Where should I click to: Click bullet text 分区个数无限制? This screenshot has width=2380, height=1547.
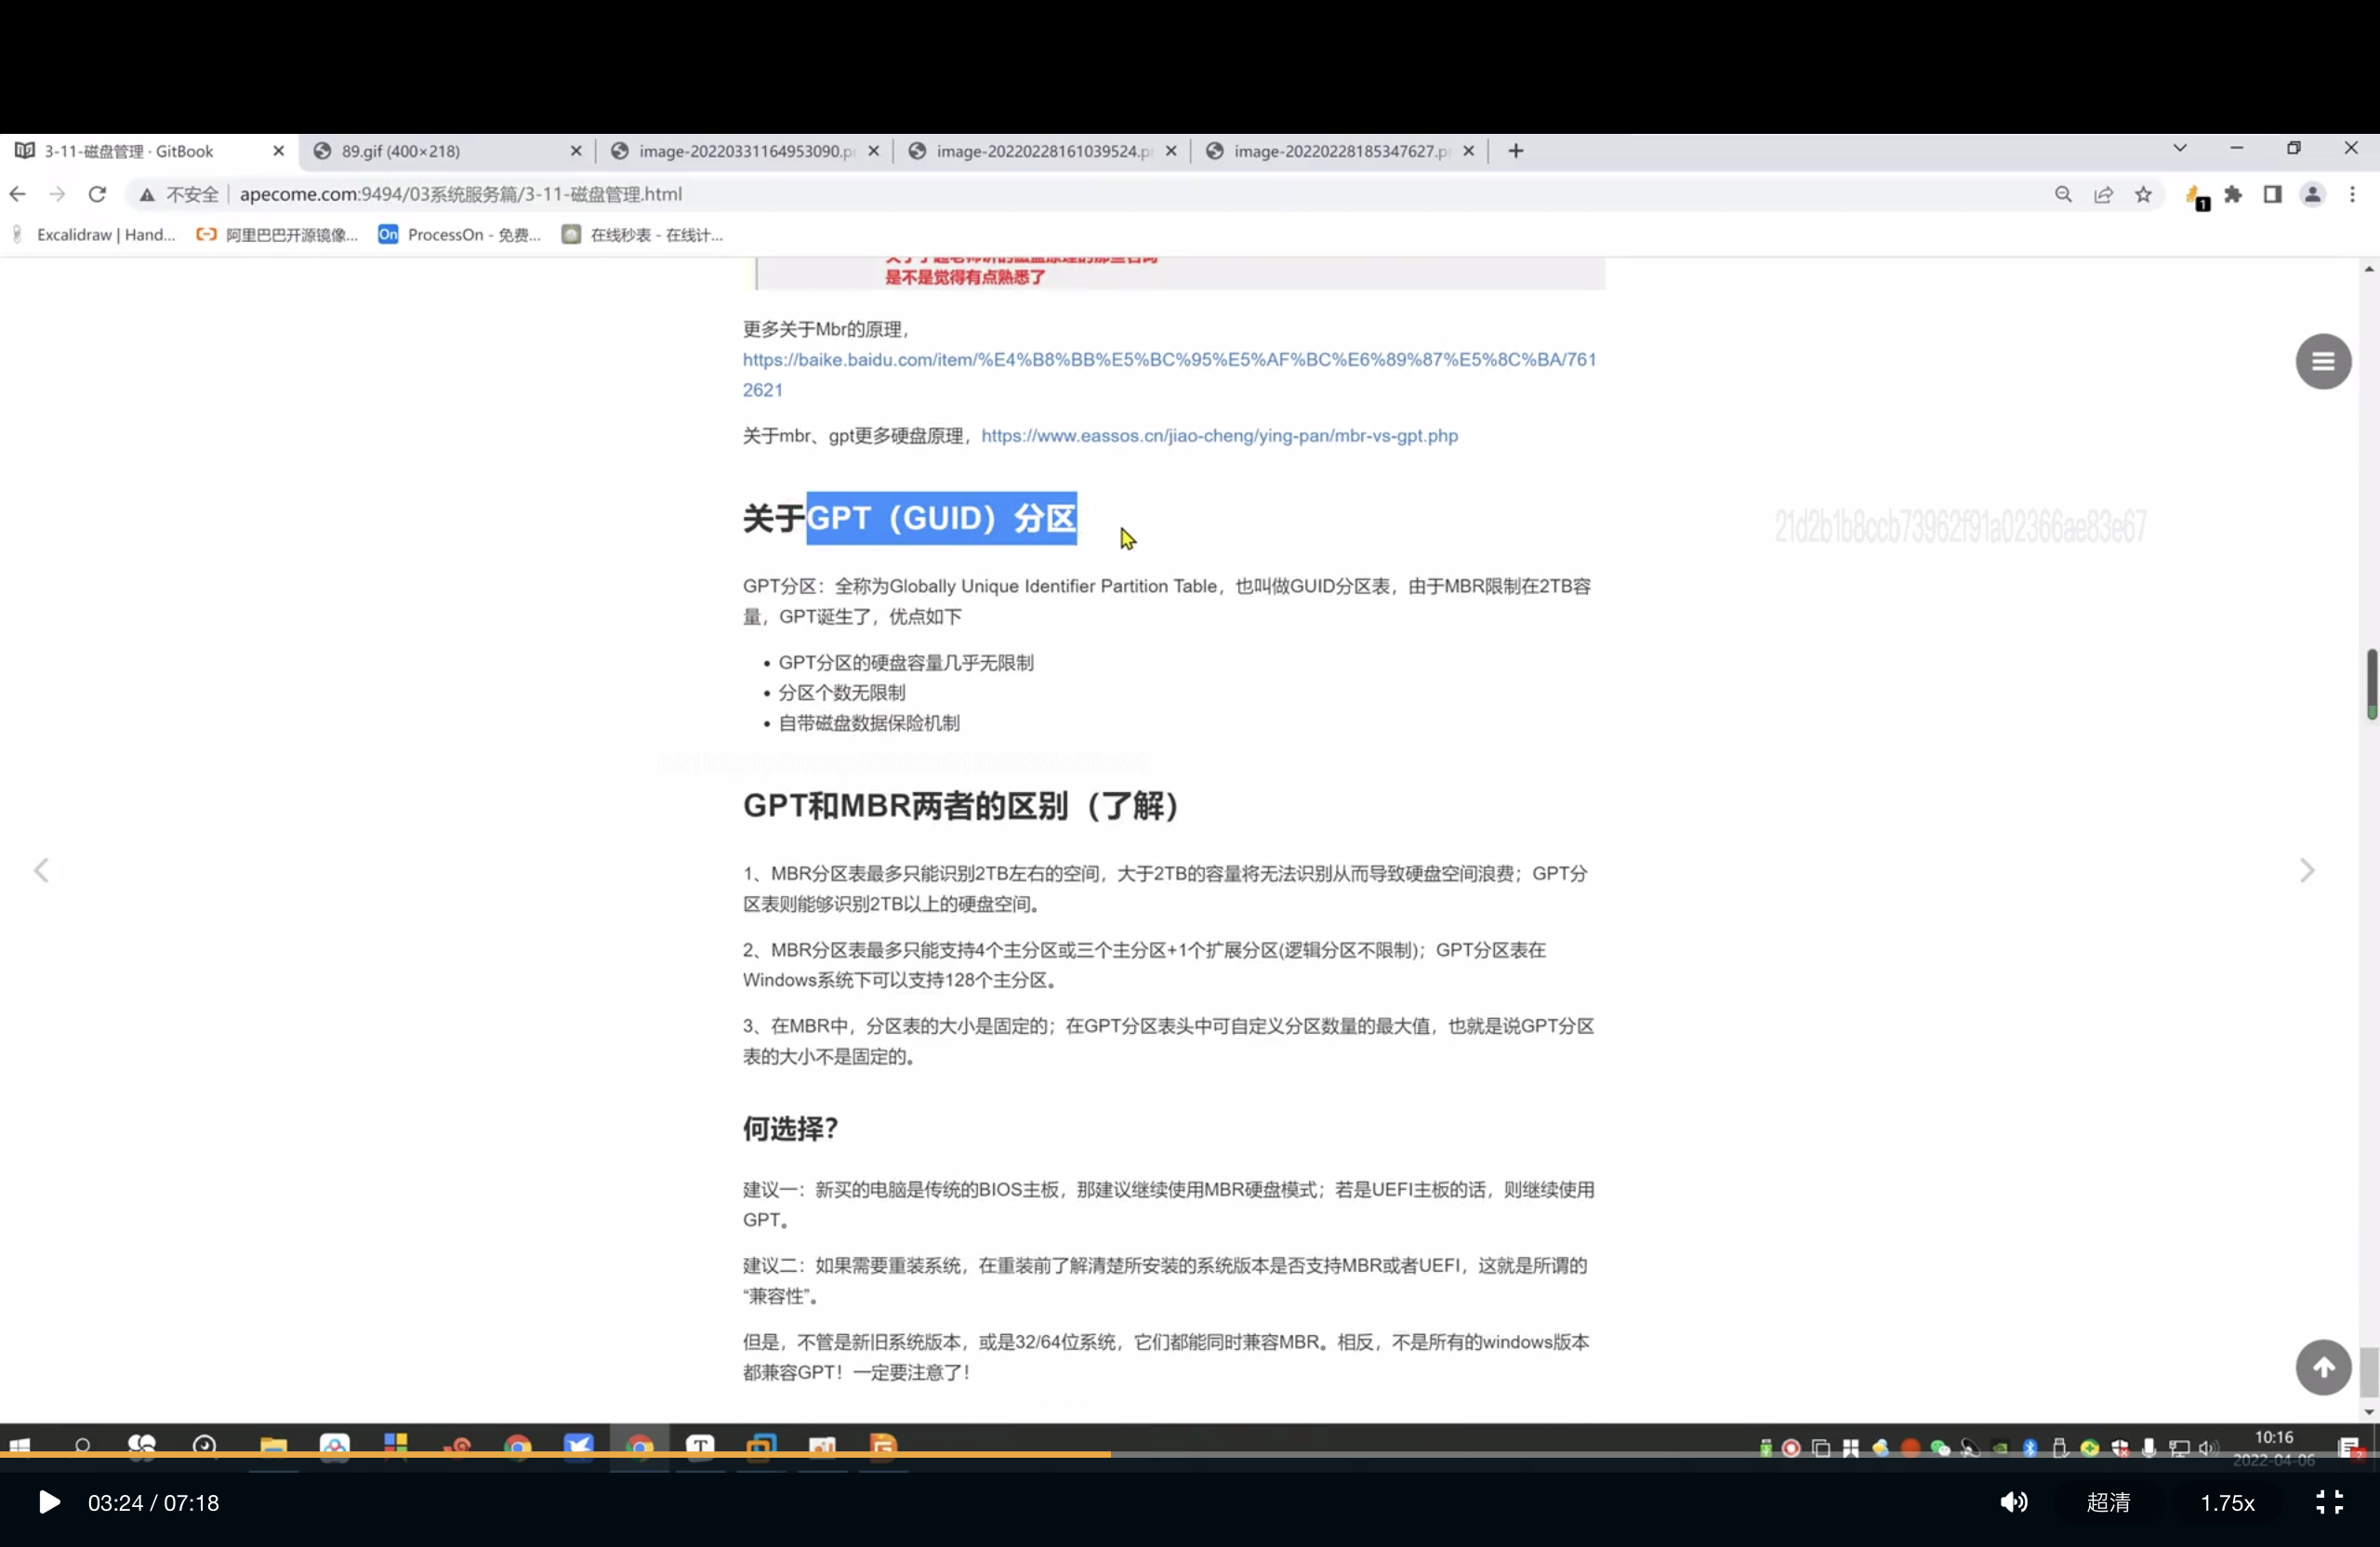click(x=841, y=693)
